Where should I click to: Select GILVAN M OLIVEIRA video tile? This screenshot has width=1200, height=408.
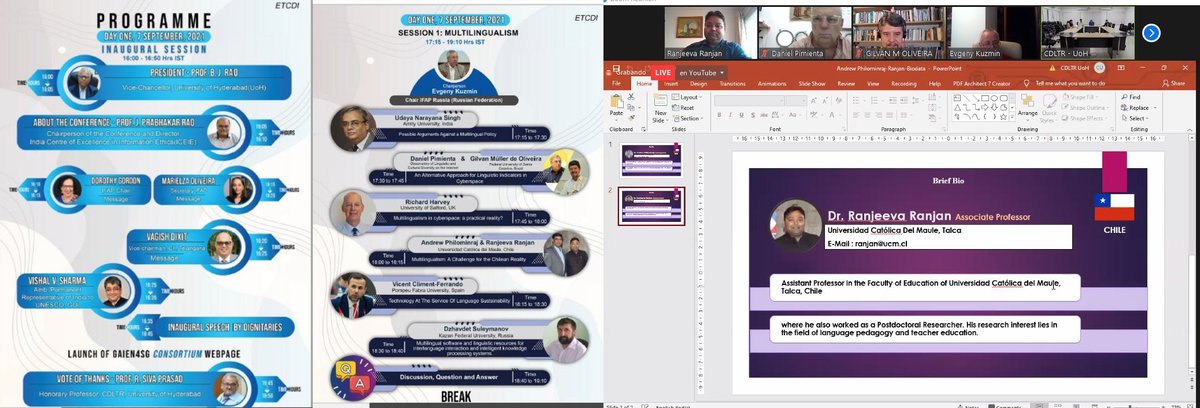[901, 33]
